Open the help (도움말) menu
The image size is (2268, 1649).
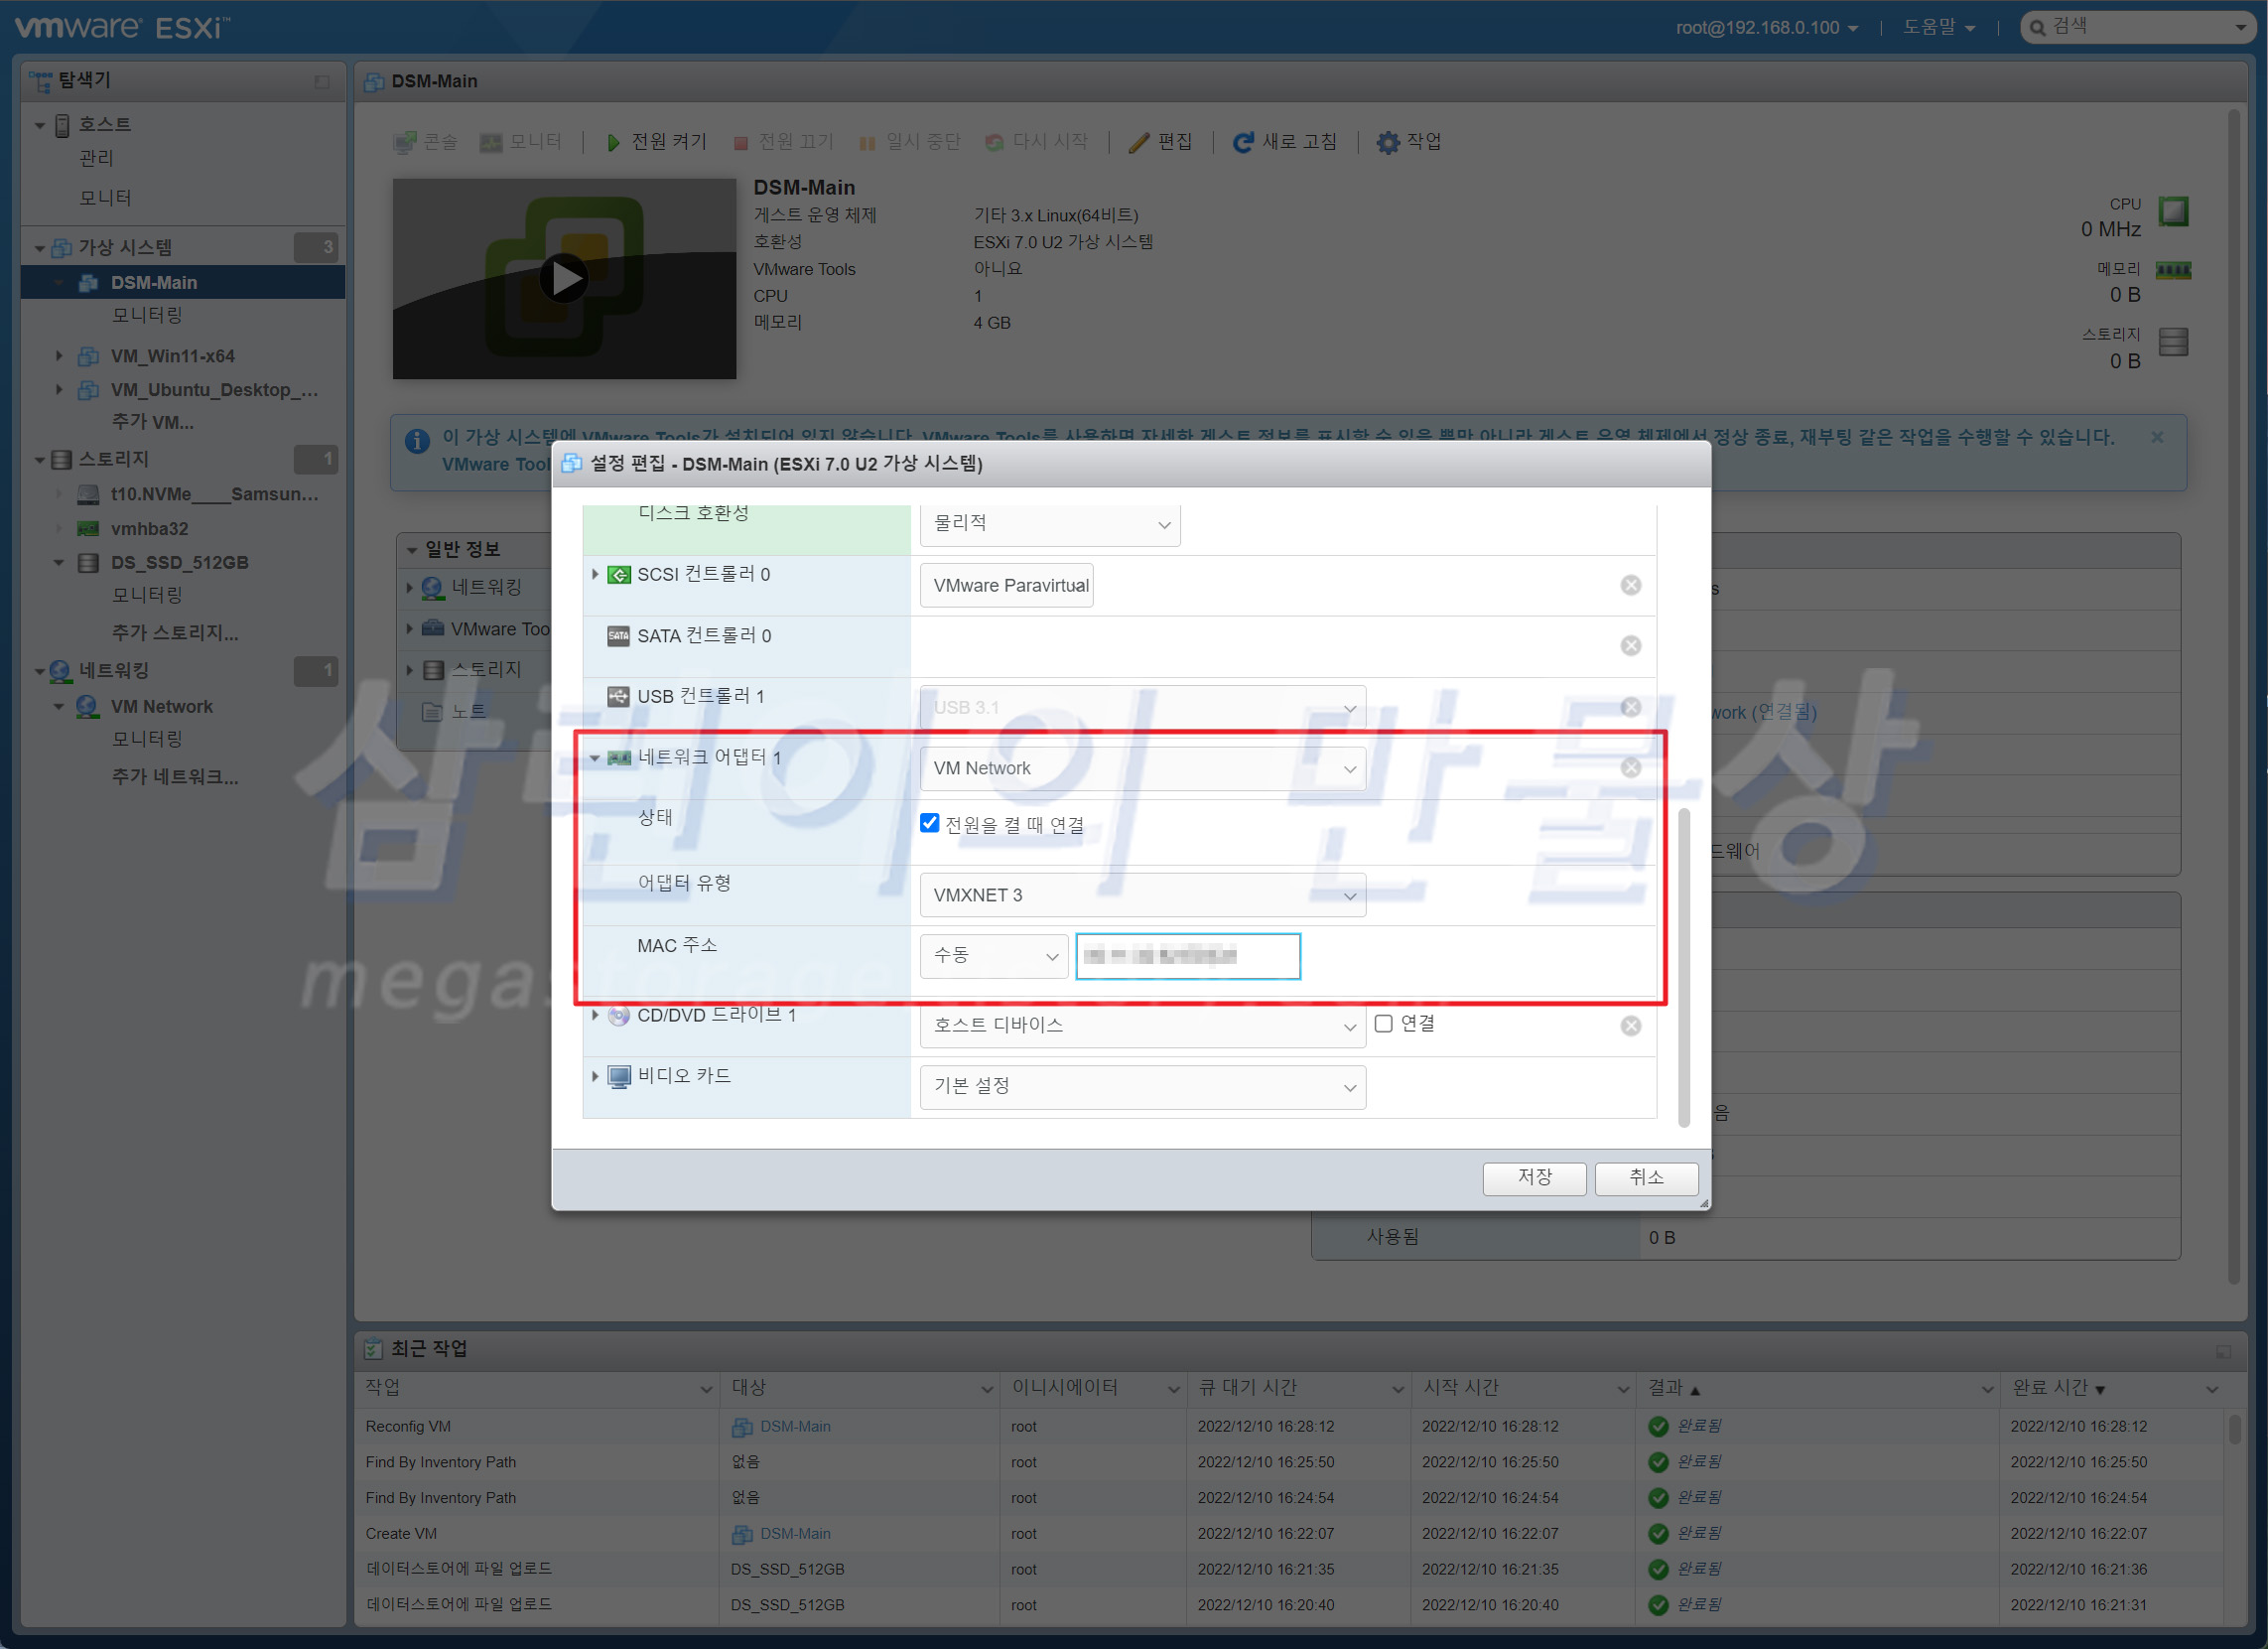(x=1938, y=27)
